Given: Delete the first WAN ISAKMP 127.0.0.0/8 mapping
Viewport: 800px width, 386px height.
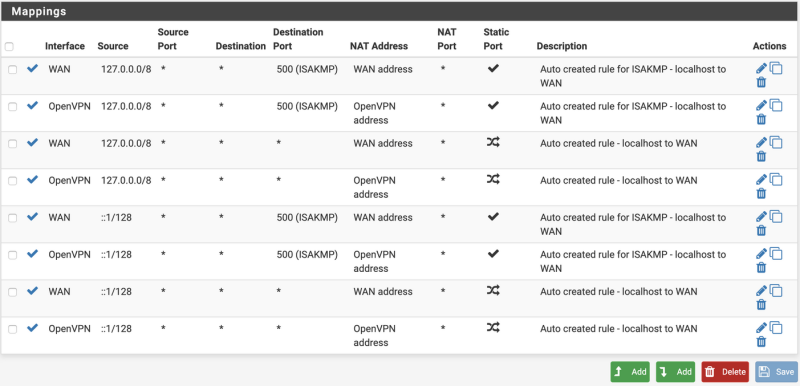Looking at the screenshot, I should point(761,83).
